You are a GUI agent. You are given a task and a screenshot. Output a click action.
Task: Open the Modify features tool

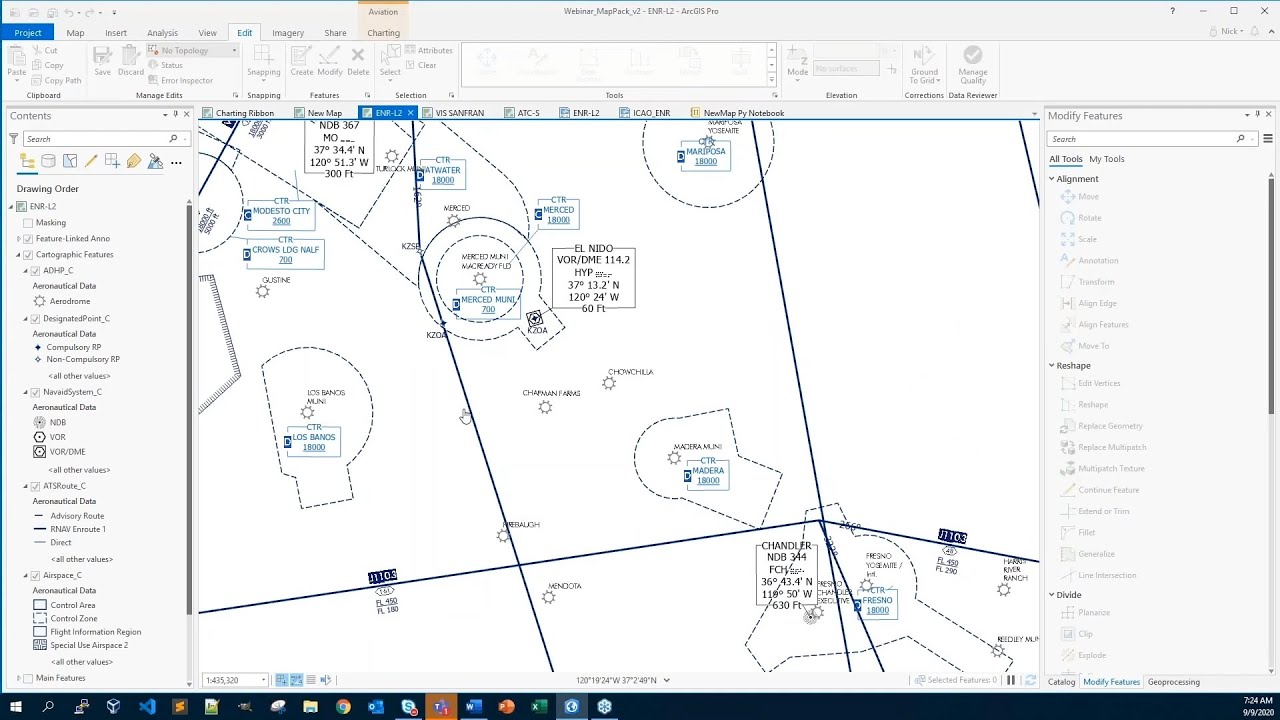(x=330, y=60)
